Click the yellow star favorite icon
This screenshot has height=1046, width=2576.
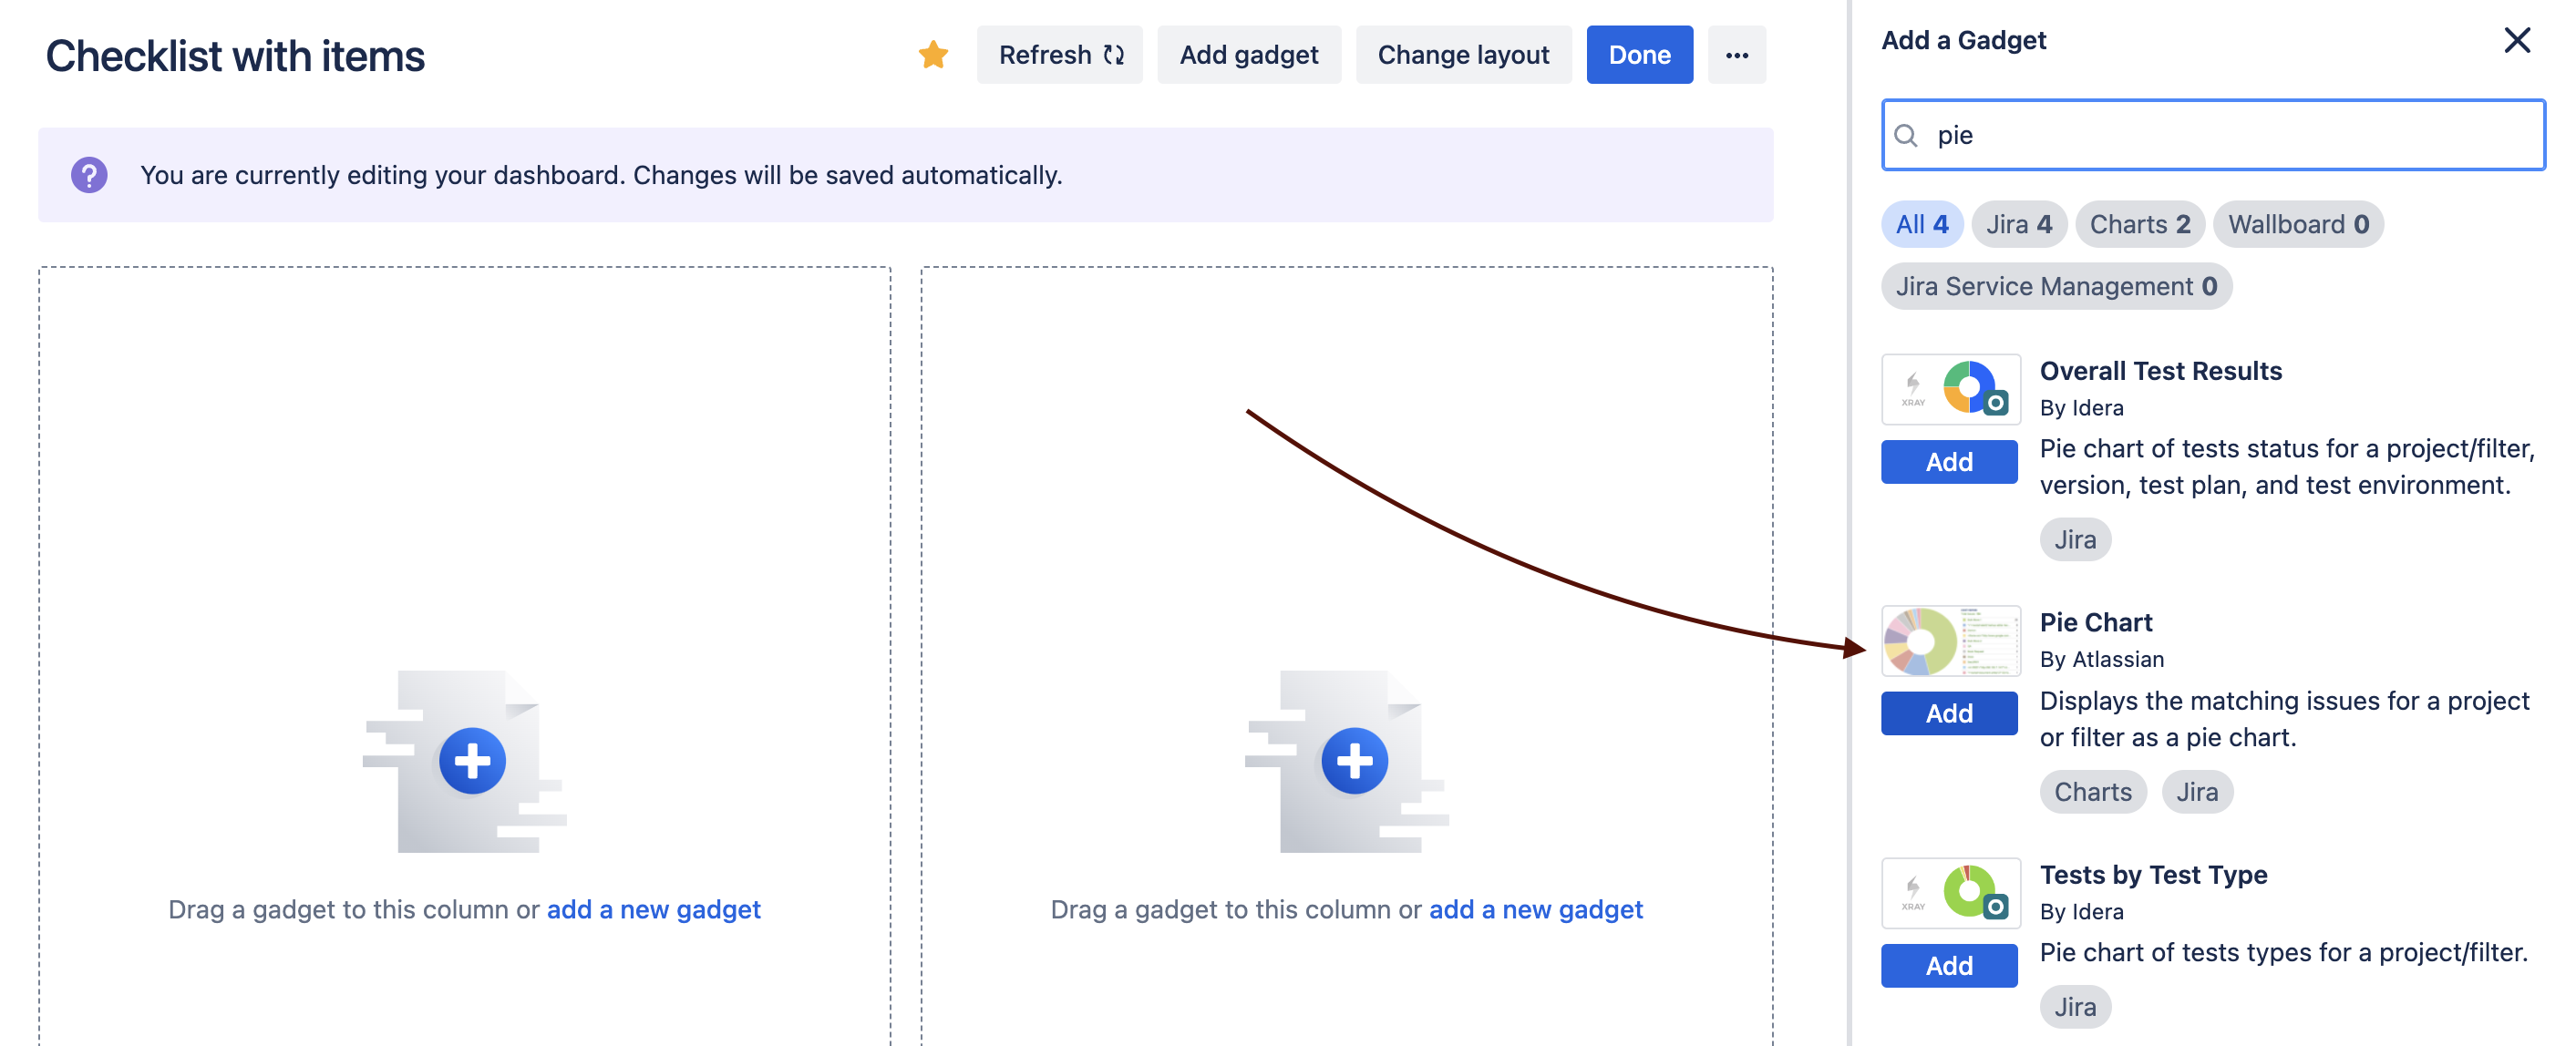[x=932, y=55]
